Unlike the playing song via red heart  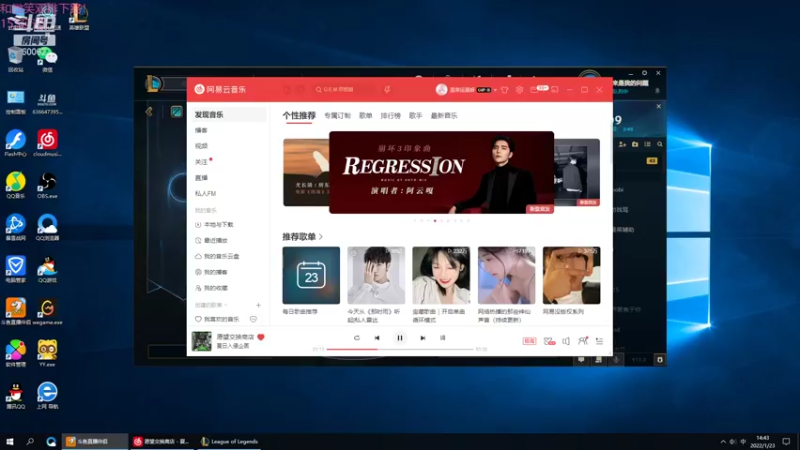(261, 337)
